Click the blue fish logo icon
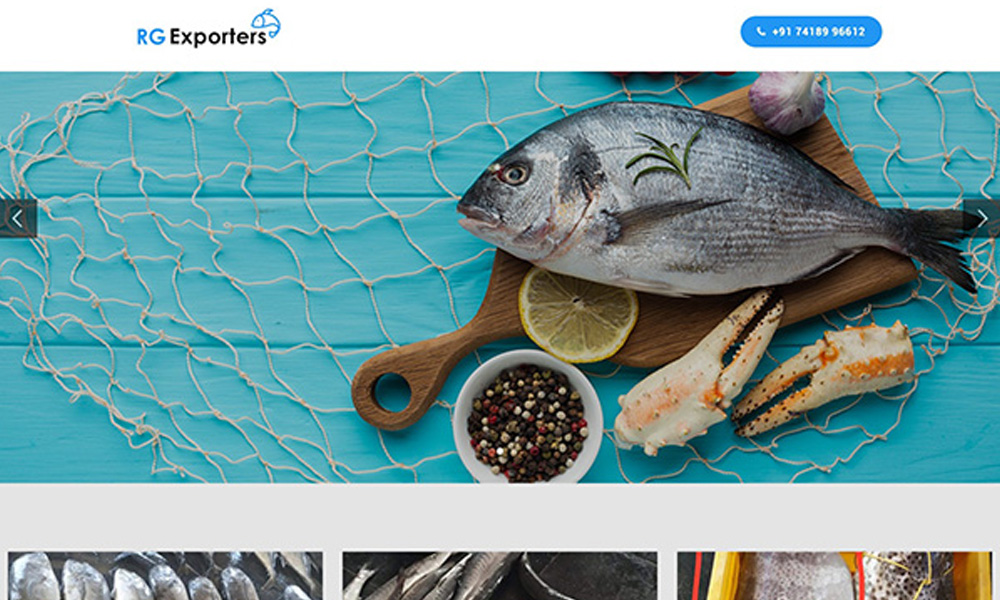 tap(266, 24)
